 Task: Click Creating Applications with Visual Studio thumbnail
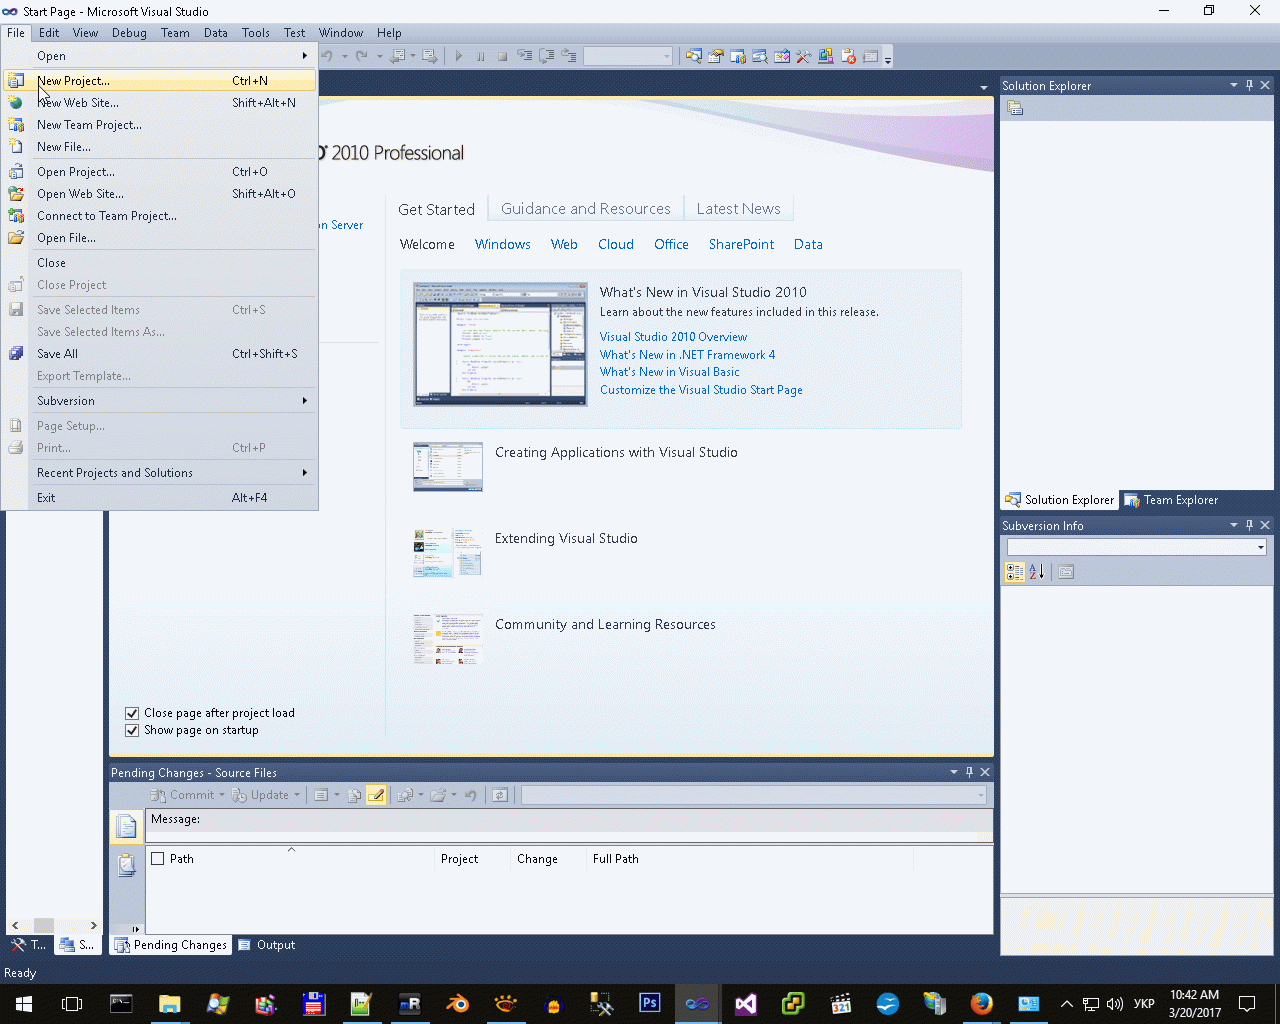click(448, 467)
